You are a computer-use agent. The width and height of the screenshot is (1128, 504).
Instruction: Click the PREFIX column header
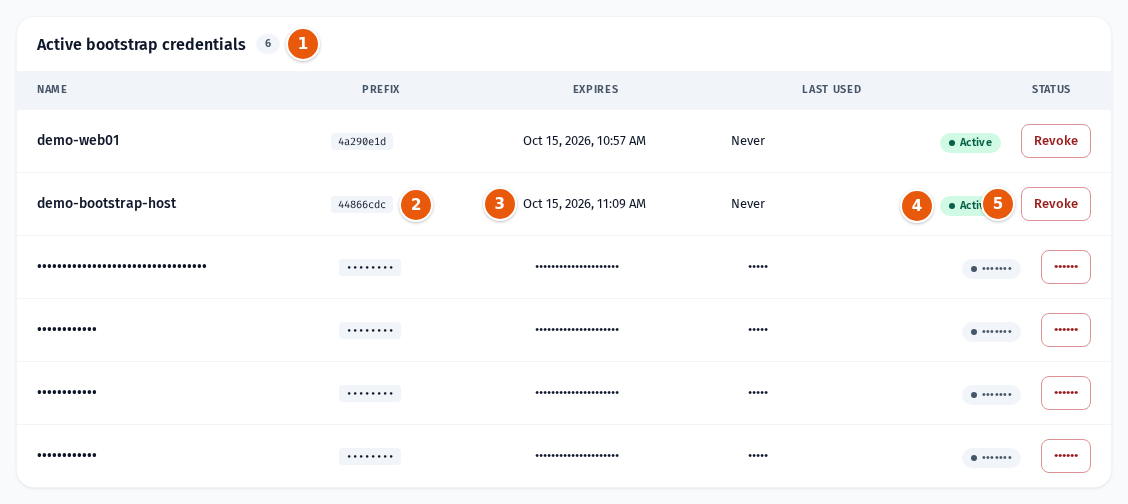coord(381,90)
